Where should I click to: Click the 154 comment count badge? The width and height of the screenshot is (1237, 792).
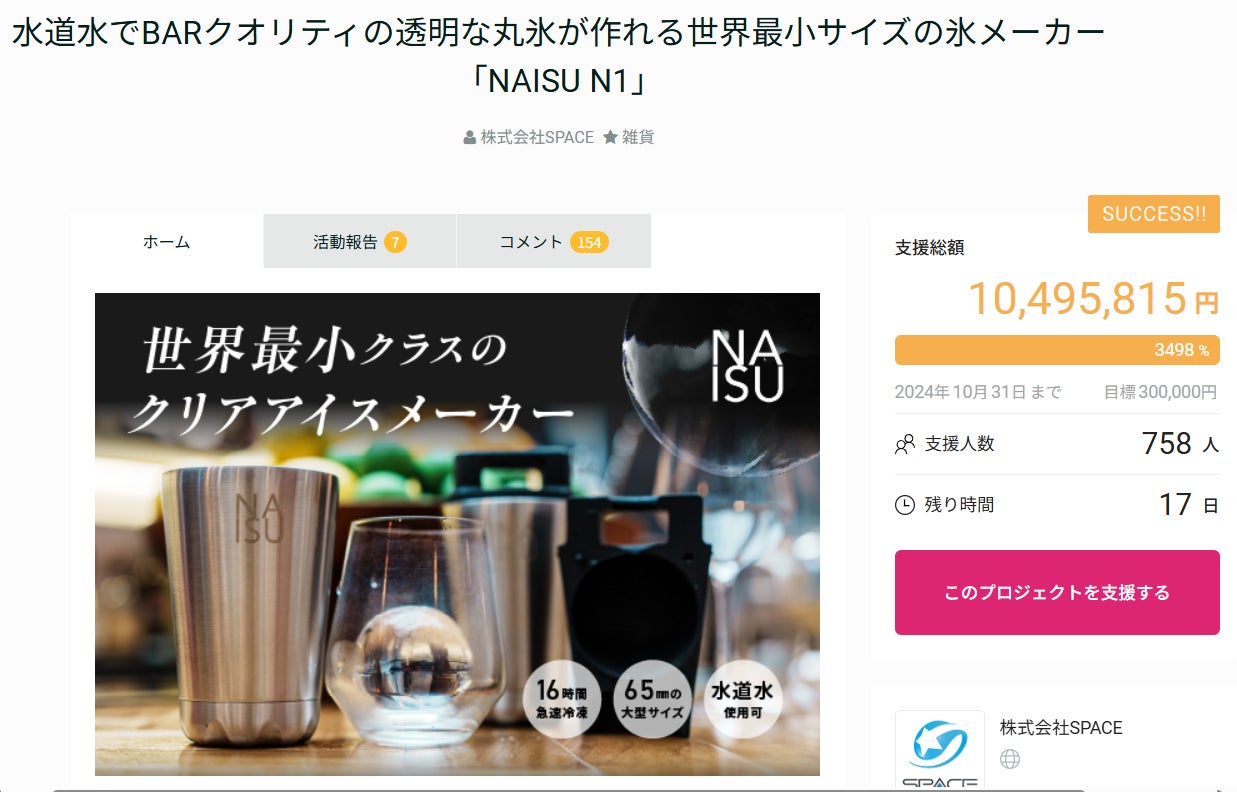tap(589, 242)
